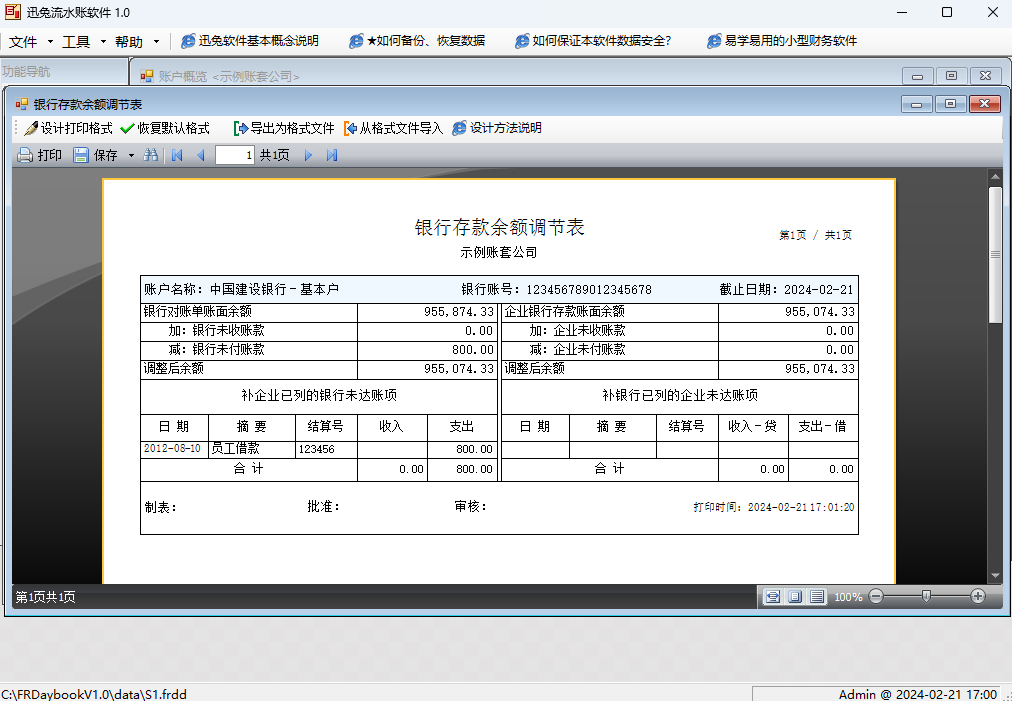Image resolution: width=1012 pixels, height=701 pixels.
Task: Click the bank statement balance 955,874.33
Action: pos(459,312)
